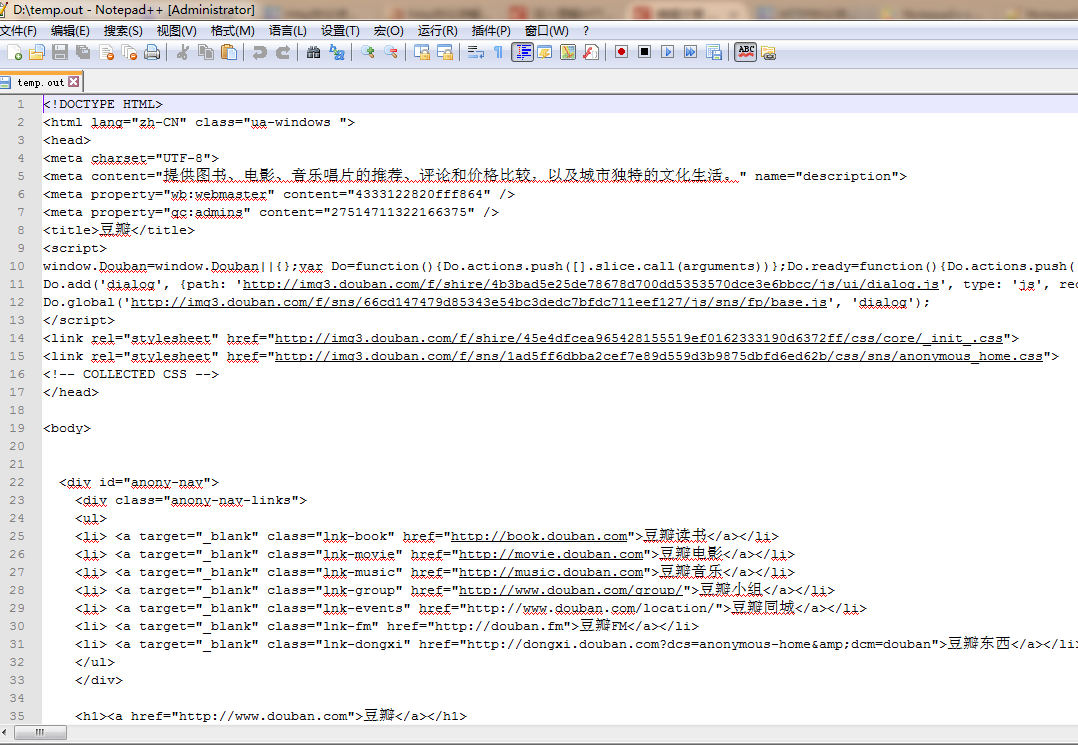Click the http://movie.douban.com link

[551, 554]
